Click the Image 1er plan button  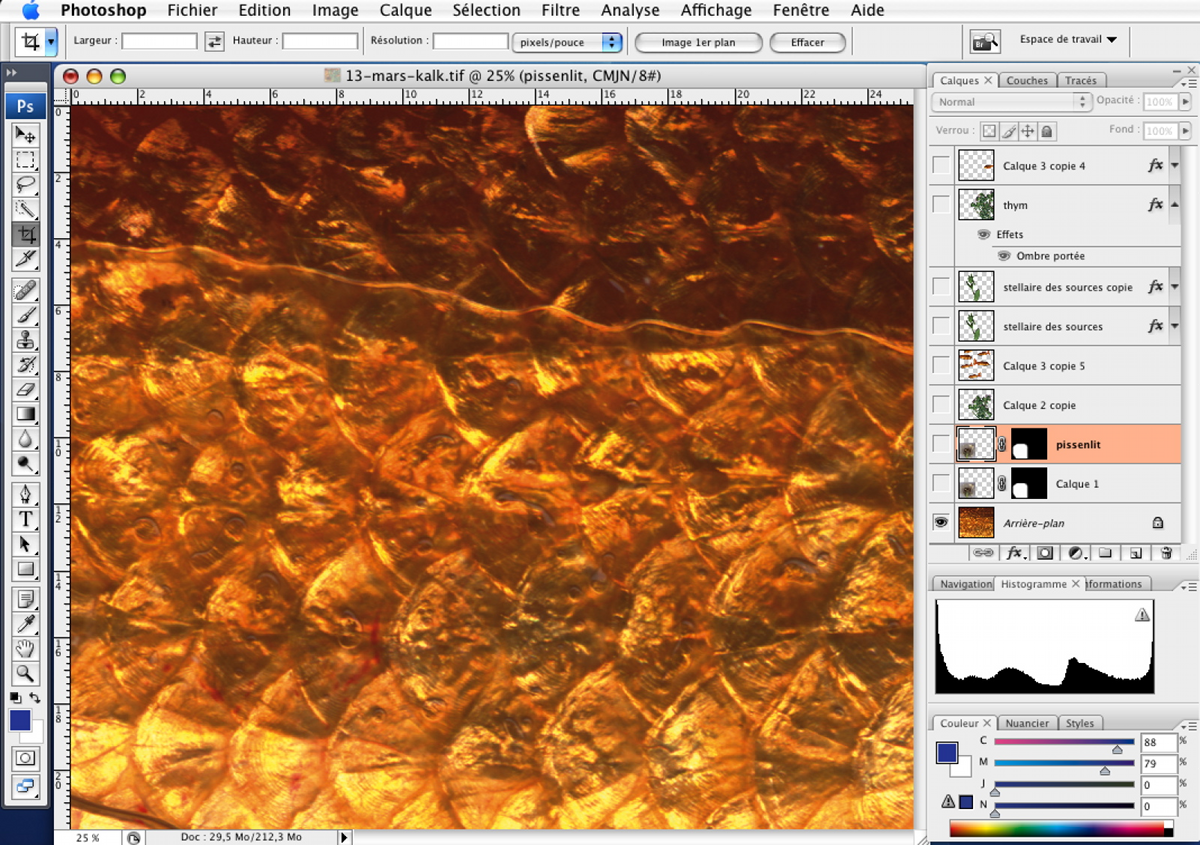(698, 43)
